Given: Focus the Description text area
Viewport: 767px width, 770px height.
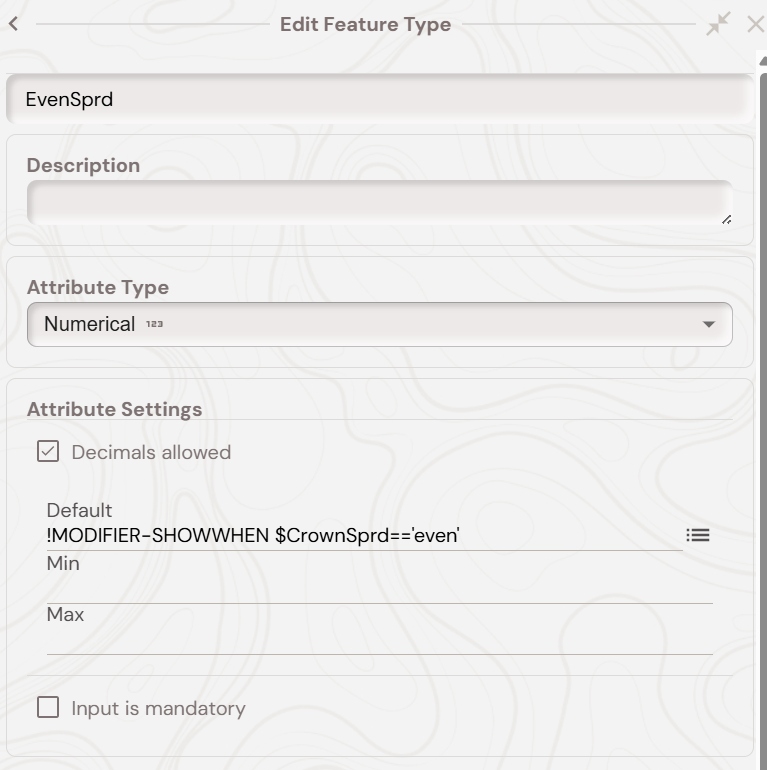Looking at the screenshot, I should pos(379,203).
